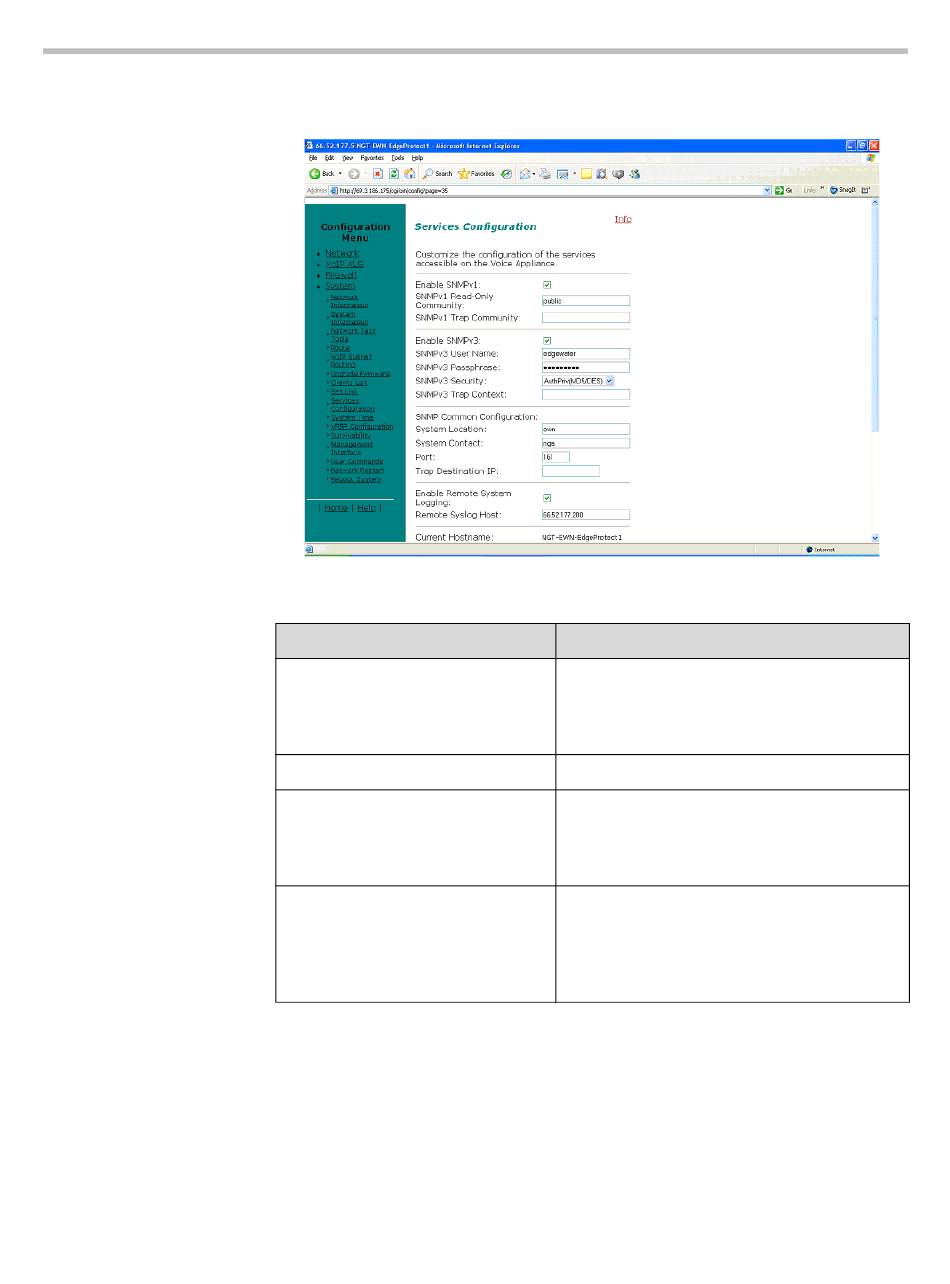This screenshot has width=950, height=1284.
Task: Click the Mail toolbar icon
Action: 525,174
